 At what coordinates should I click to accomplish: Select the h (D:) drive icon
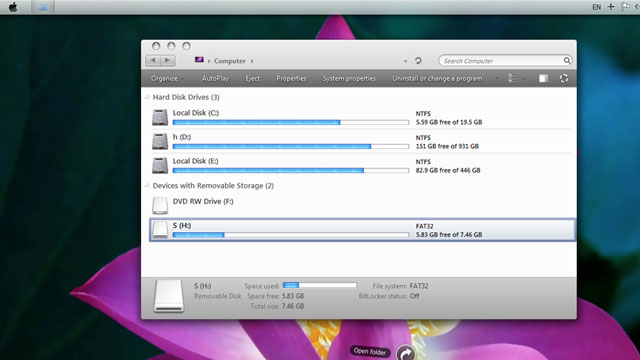[x=160, y=141]
